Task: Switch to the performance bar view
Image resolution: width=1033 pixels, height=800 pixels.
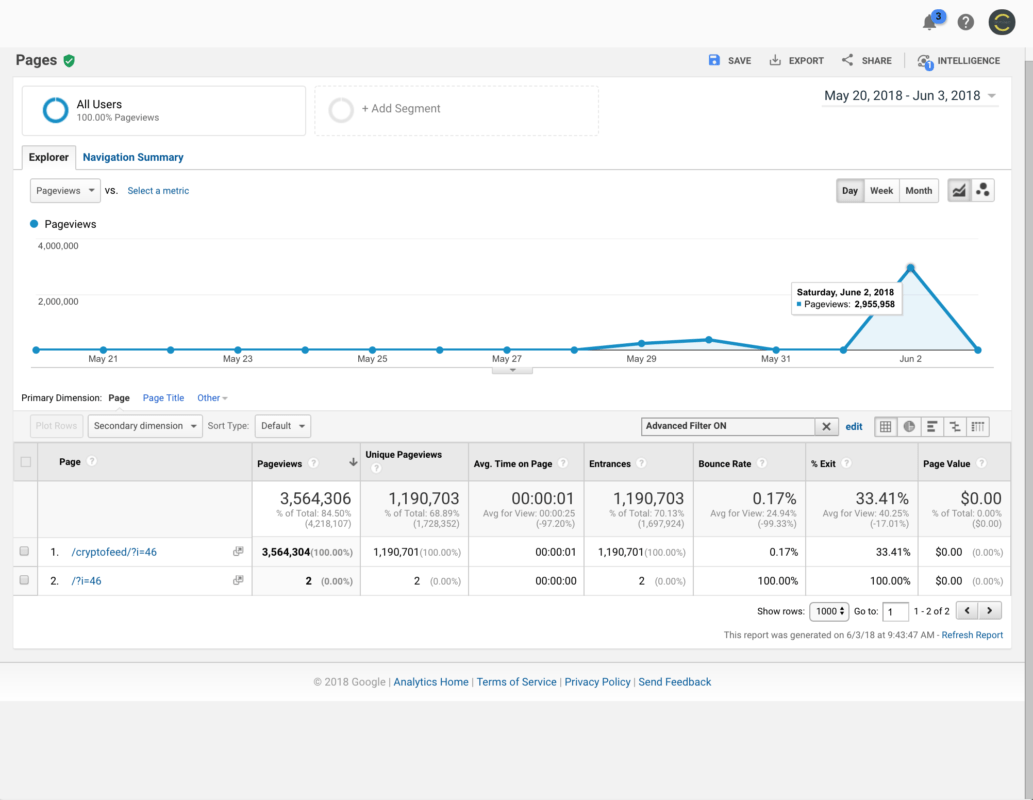Action: pyautogui.click(x=933, y=426)
